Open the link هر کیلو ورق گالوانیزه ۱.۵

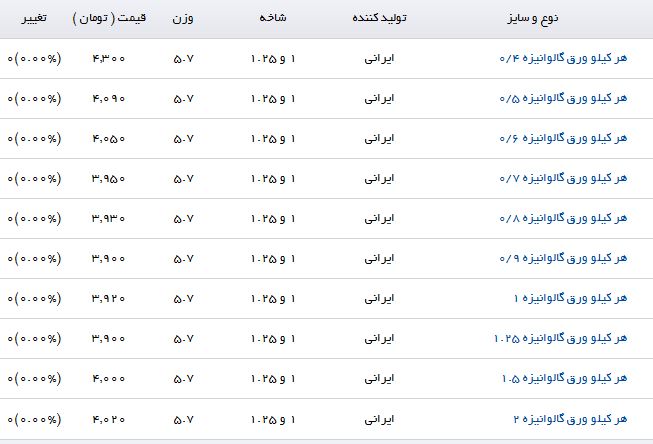click(564, 378)
